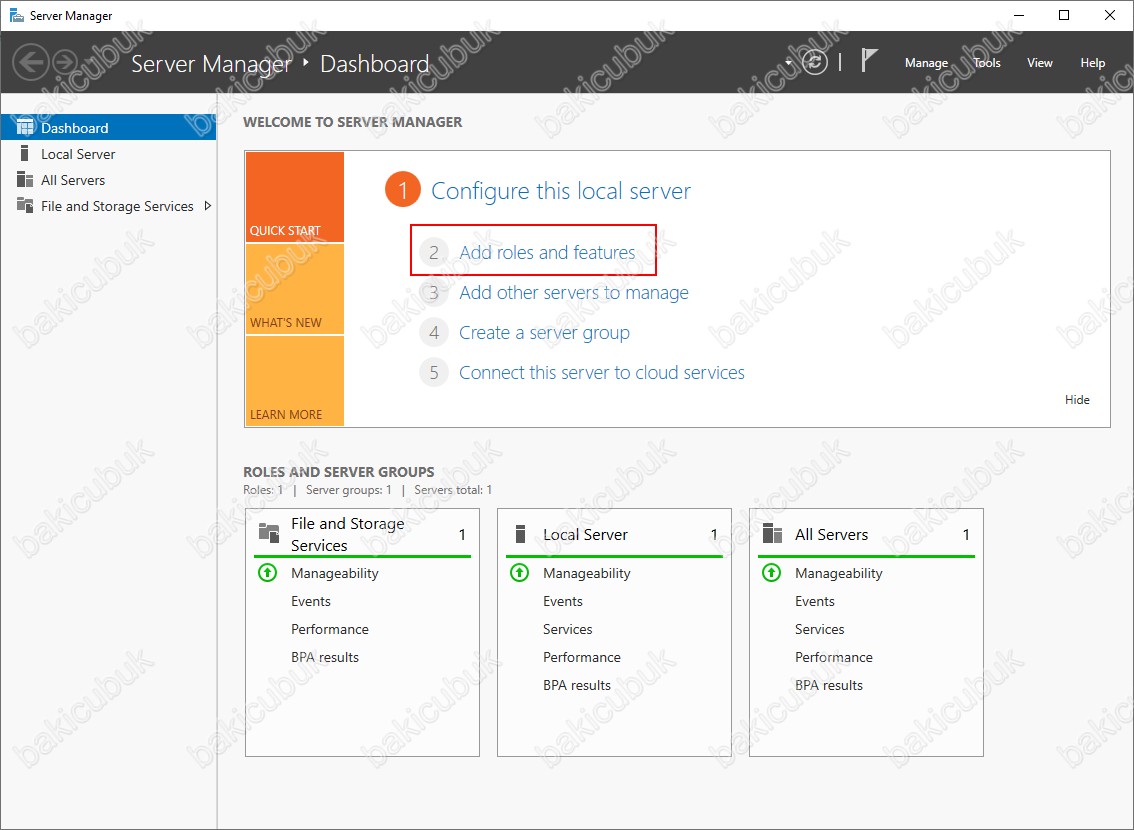
Task: Click Manageability status icon in All Servers tile
Action: 772,573
